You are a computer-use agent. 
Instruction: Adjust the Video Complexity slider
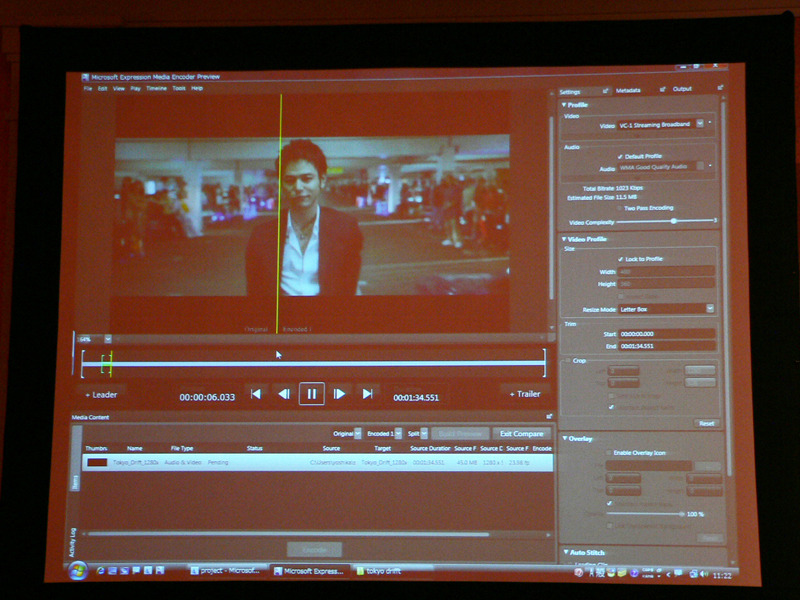tap(673, 221)
